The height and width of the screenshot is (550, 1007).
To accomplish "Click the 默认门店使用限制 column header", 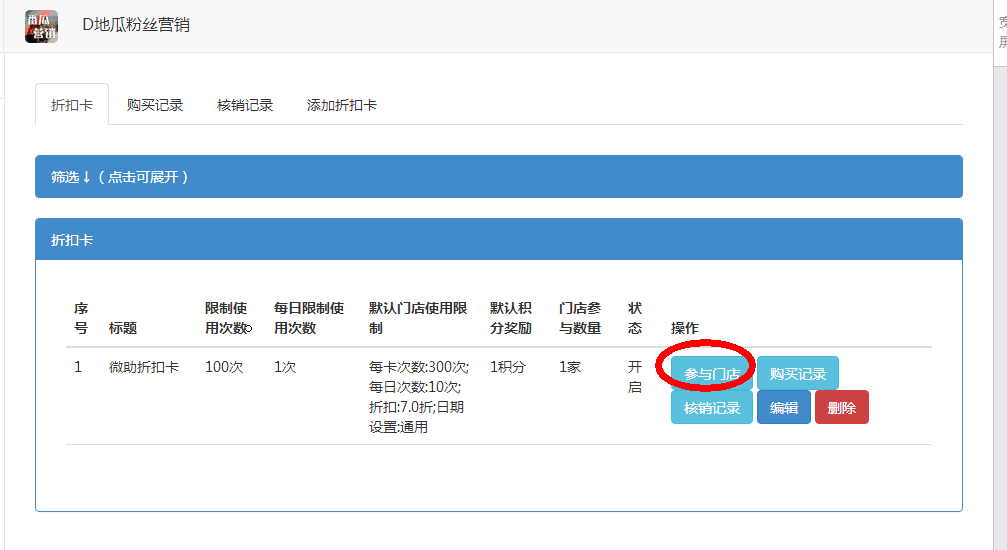I will point(418,318).
